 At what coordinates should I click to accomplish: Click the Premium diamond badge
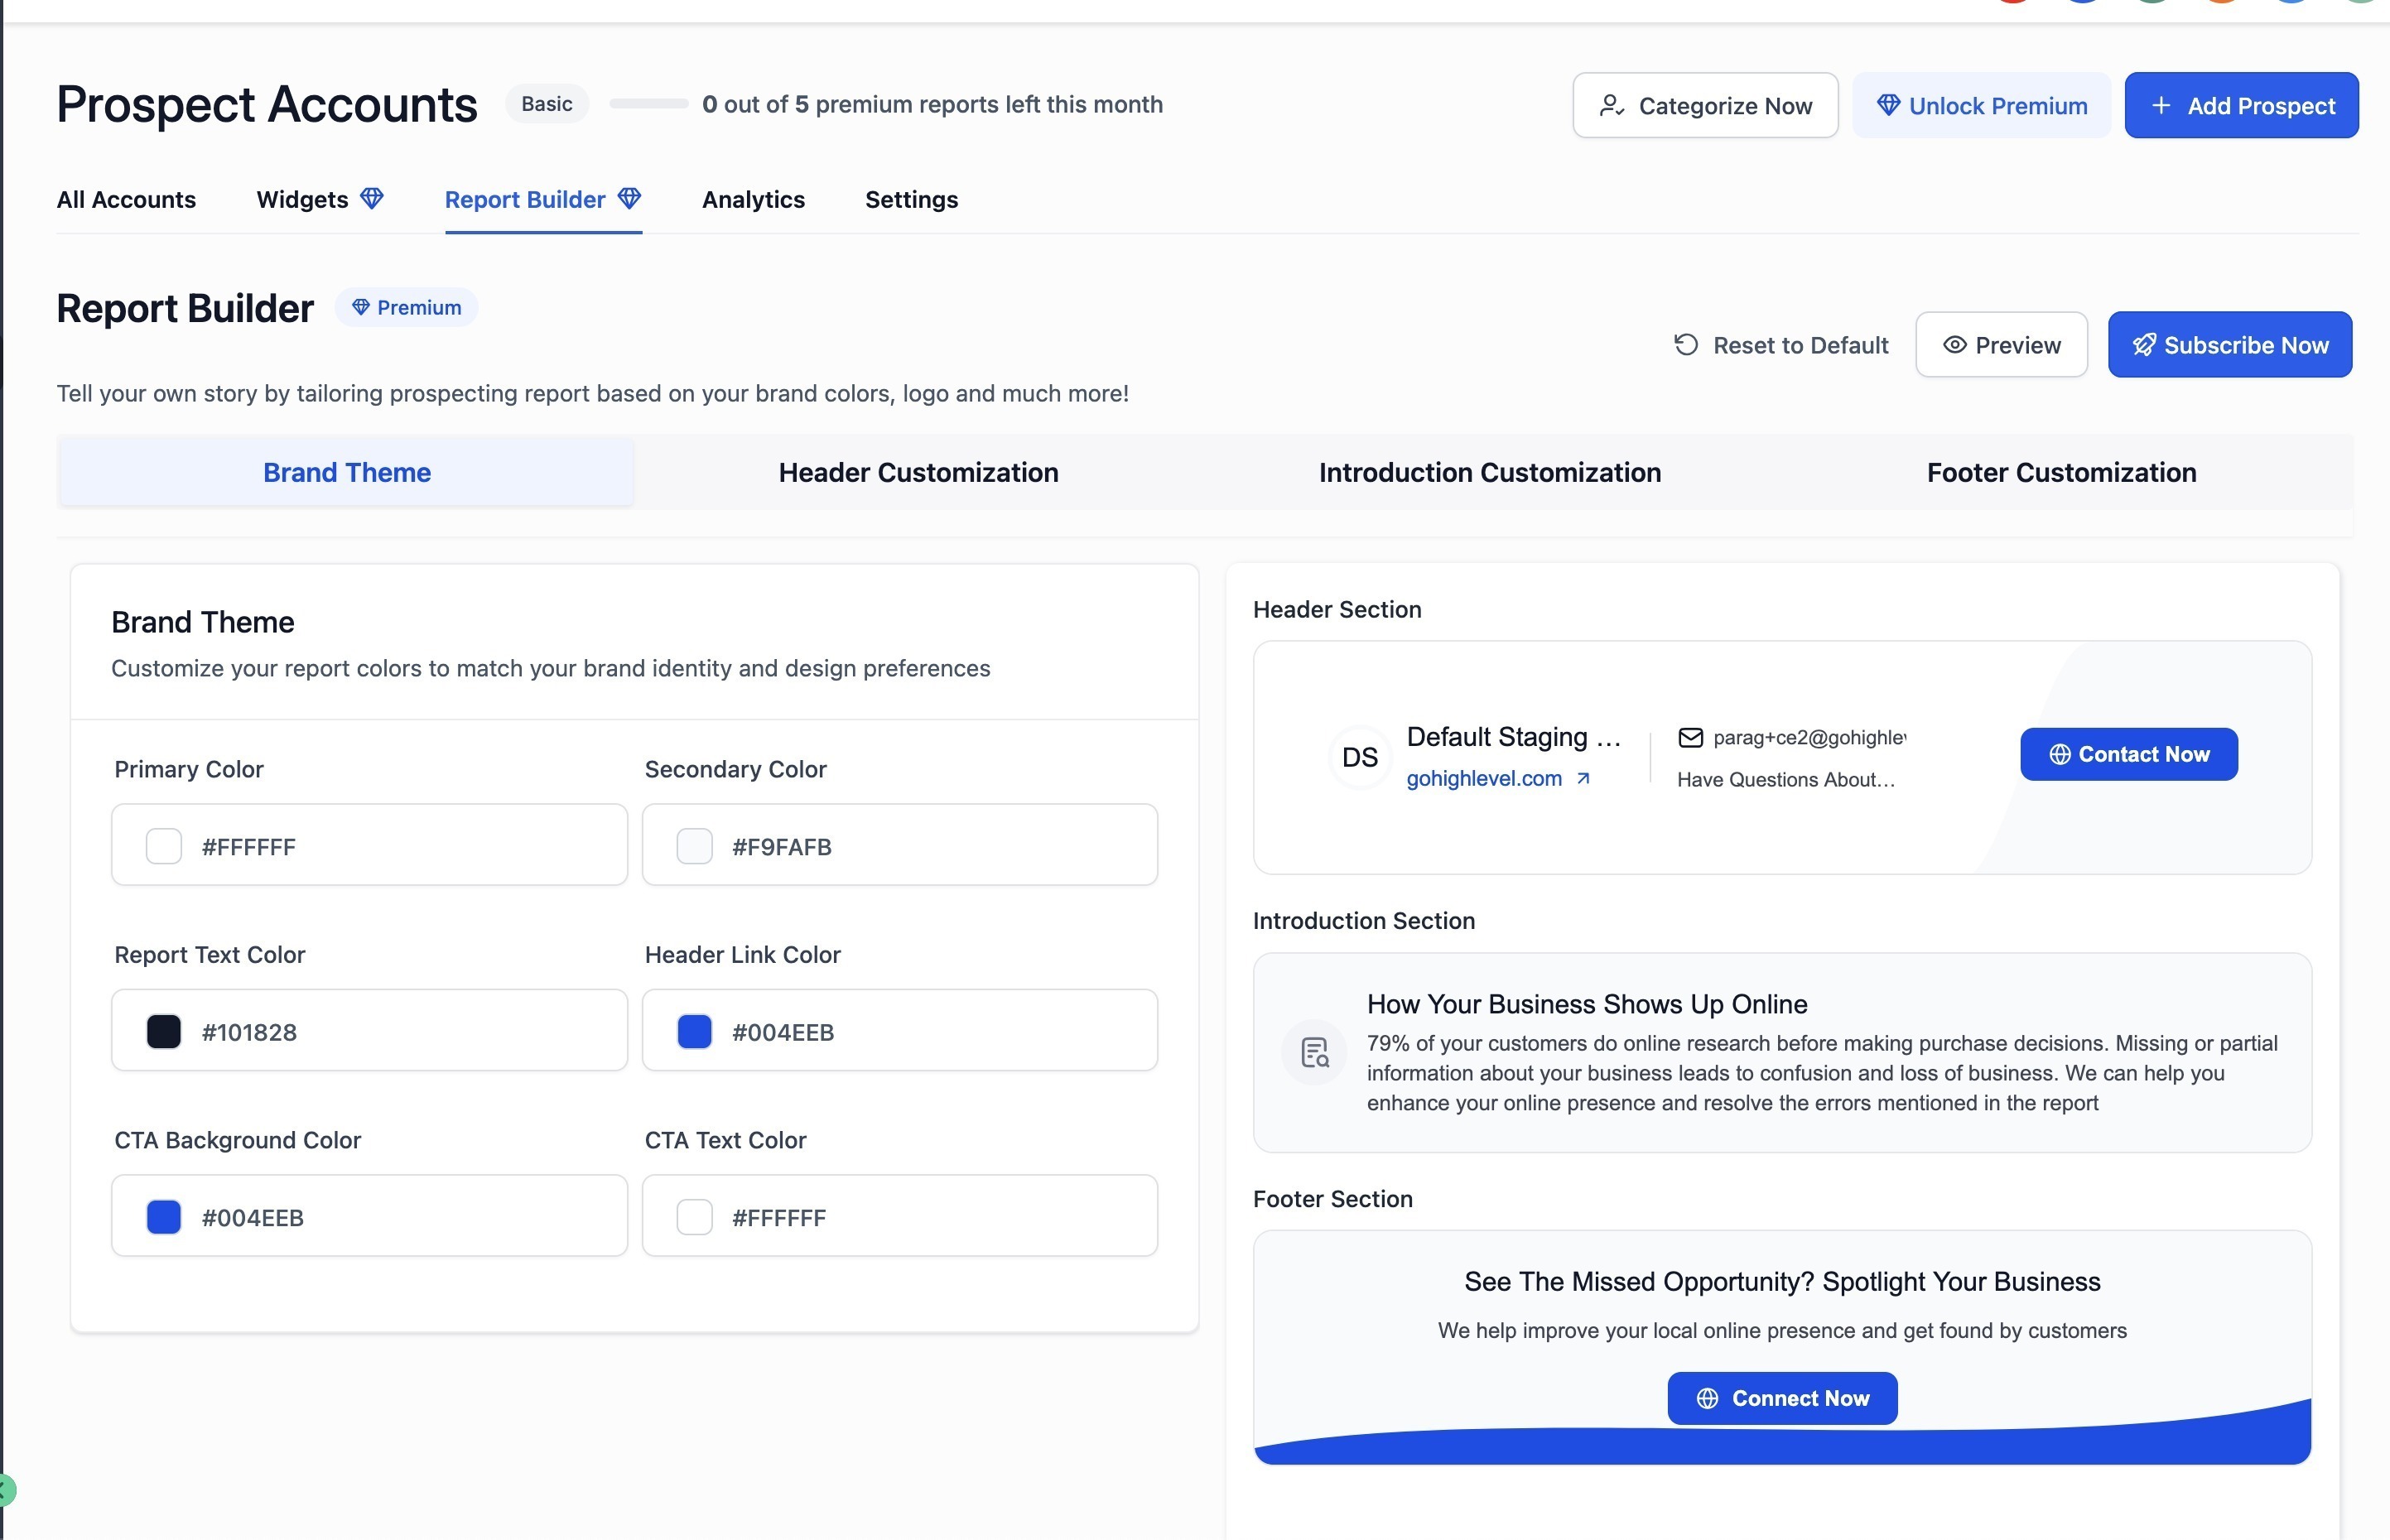click(x=406, y=307)
